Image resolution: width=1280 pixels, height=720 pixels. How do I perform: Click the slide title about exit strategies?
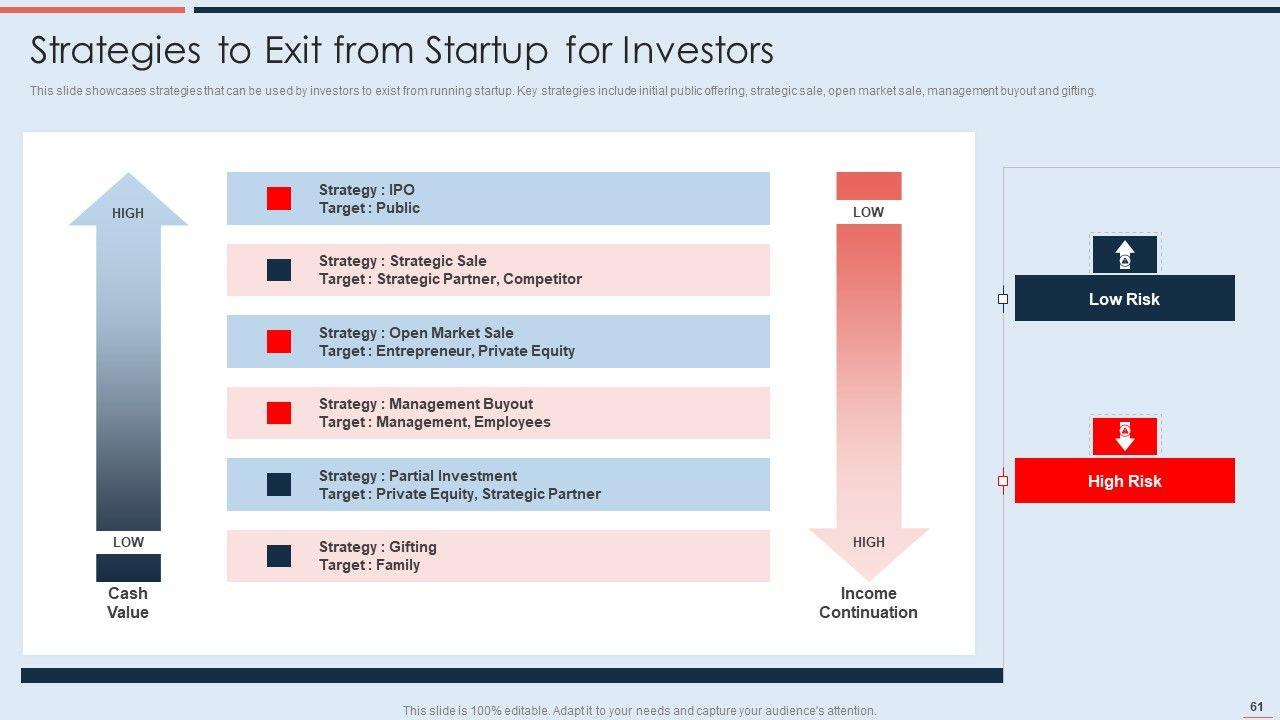(x=402, y=50)
